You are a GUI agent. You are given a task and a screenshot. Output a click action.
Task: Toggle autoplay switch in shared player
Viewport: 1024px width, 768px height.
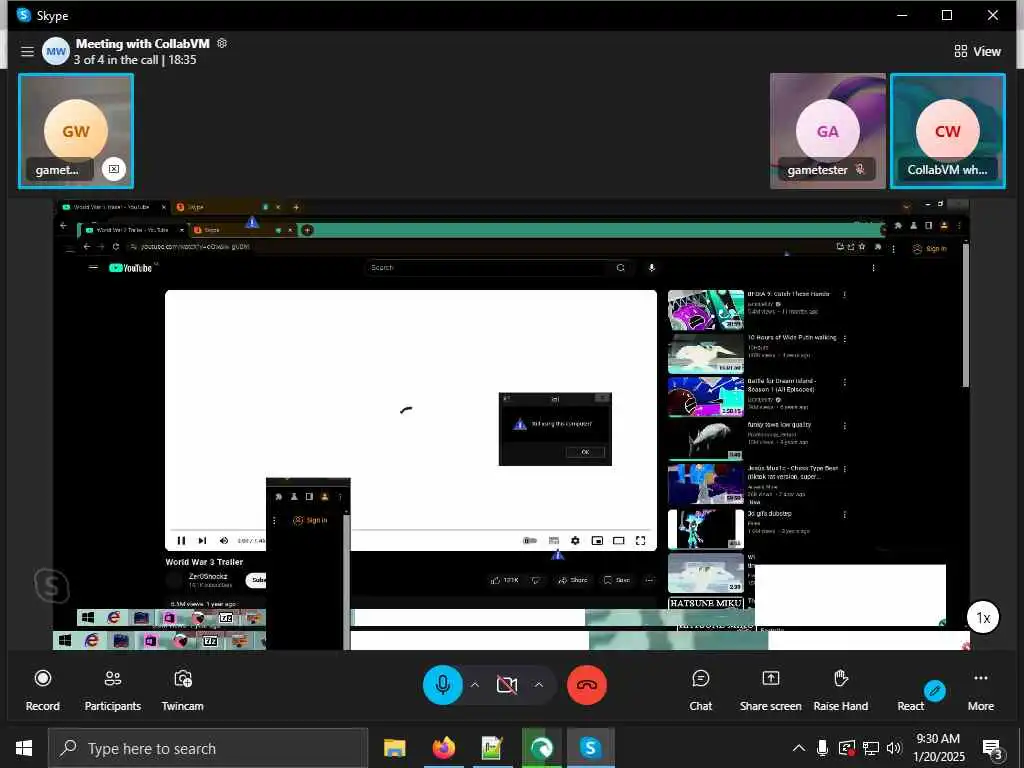click(x=530, y=541)
